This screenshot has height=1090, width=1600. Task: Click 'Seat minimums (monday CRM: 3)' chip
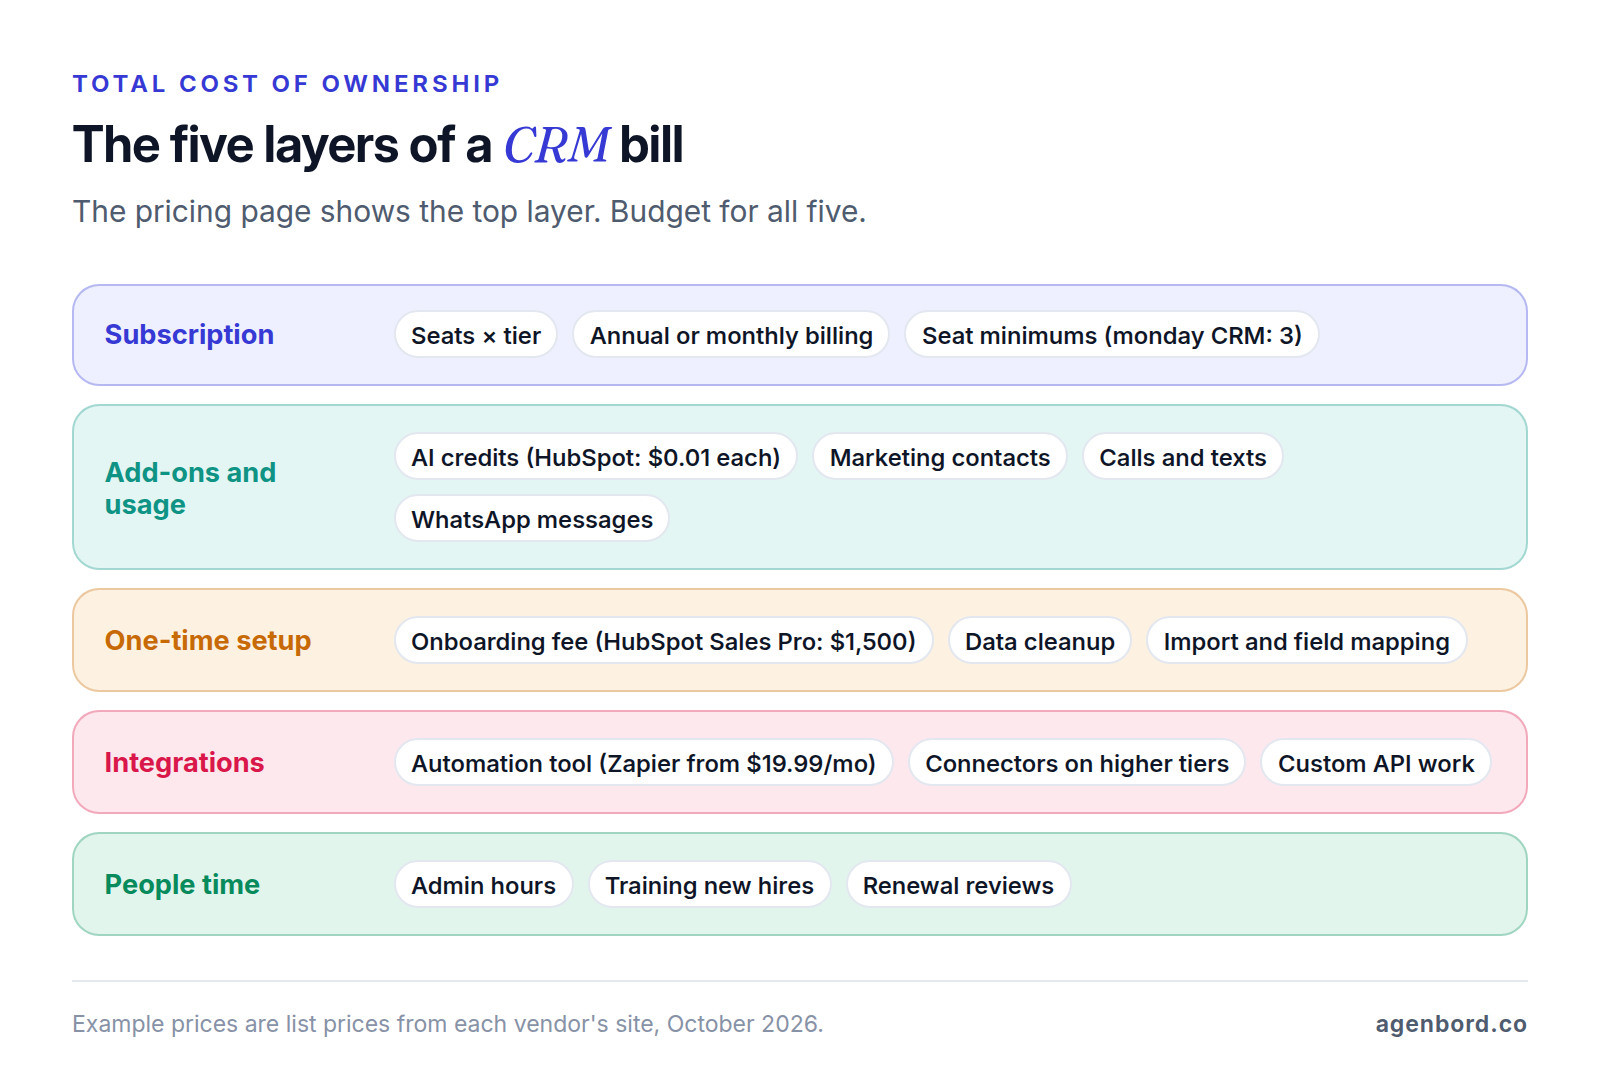1112,335
